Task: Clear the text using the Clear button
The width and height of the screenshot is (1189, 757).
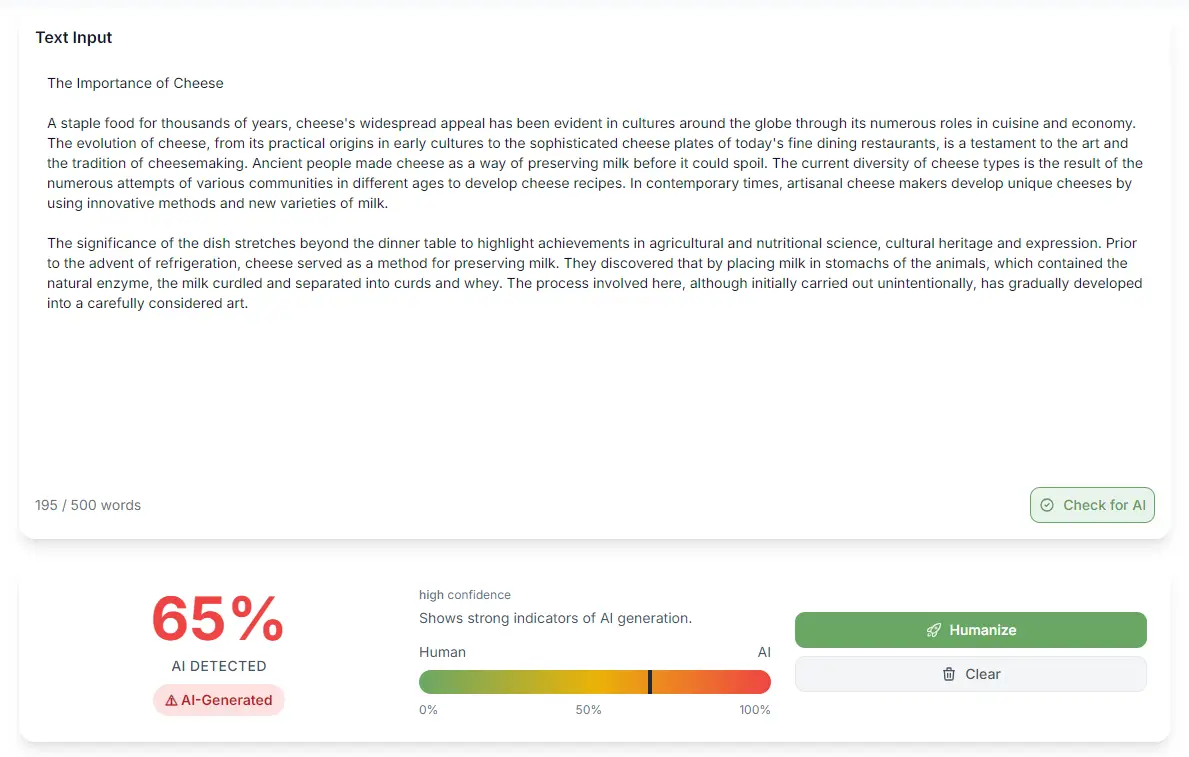Action: coord(970,674)
